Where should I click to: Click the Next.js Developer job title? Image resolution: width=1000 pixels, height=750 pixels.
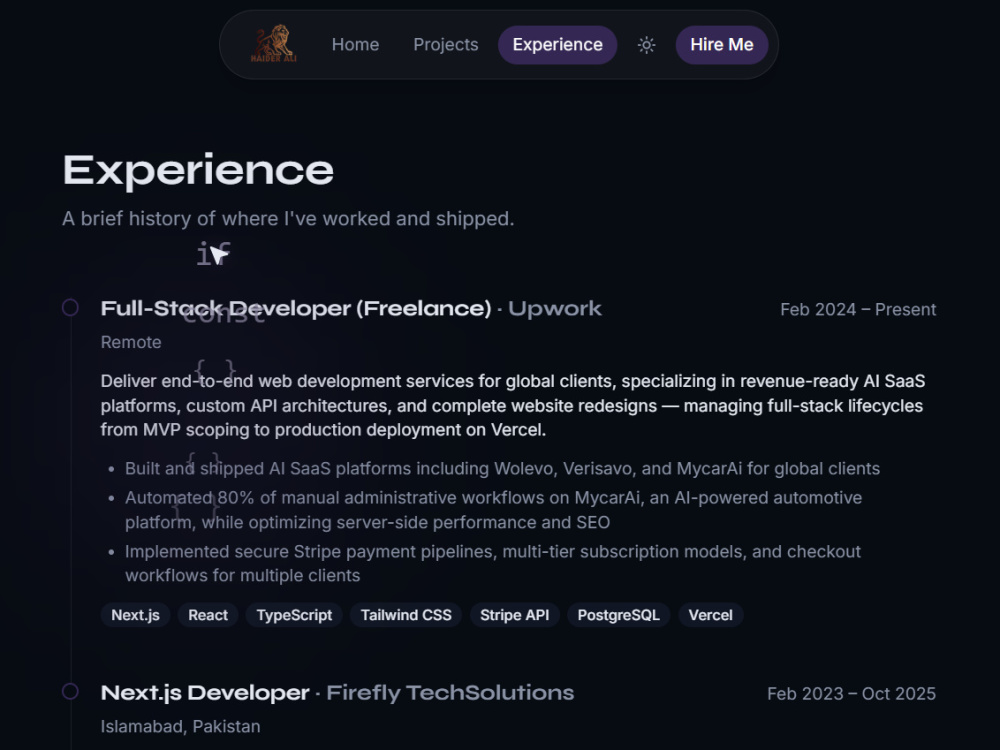click(205, 693)
